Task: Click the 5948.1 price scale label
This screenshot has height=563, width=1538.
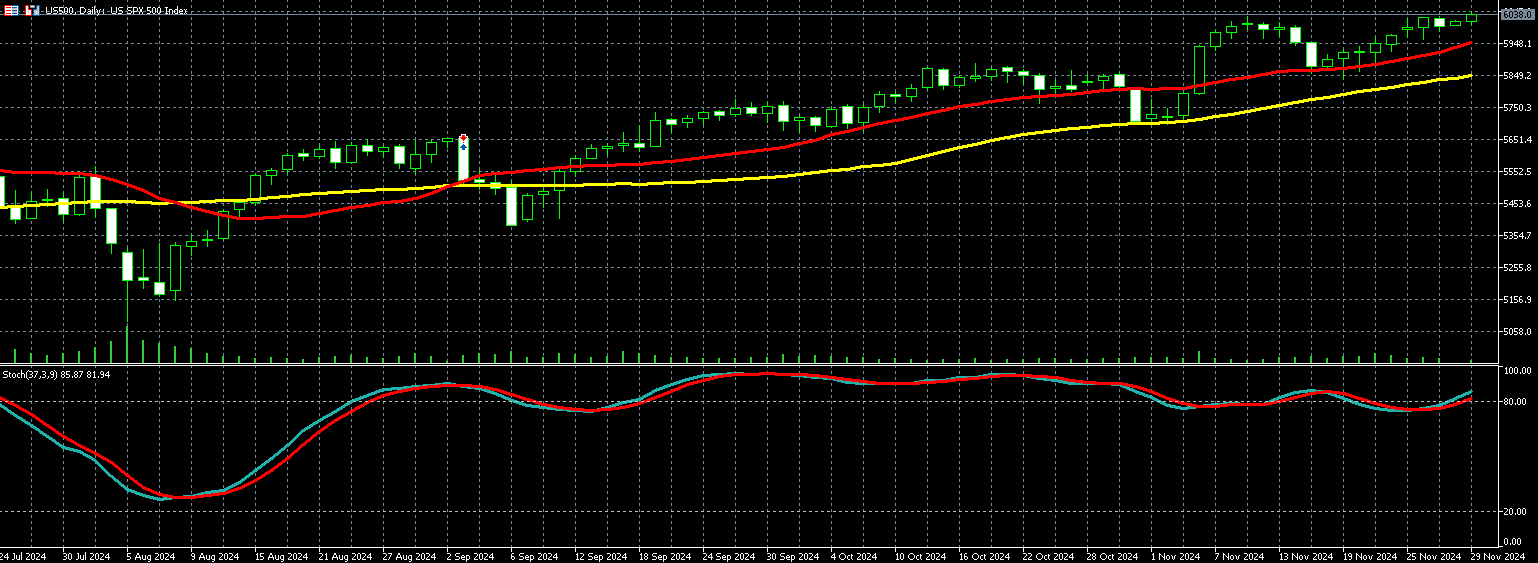Action: (1516, 44)
